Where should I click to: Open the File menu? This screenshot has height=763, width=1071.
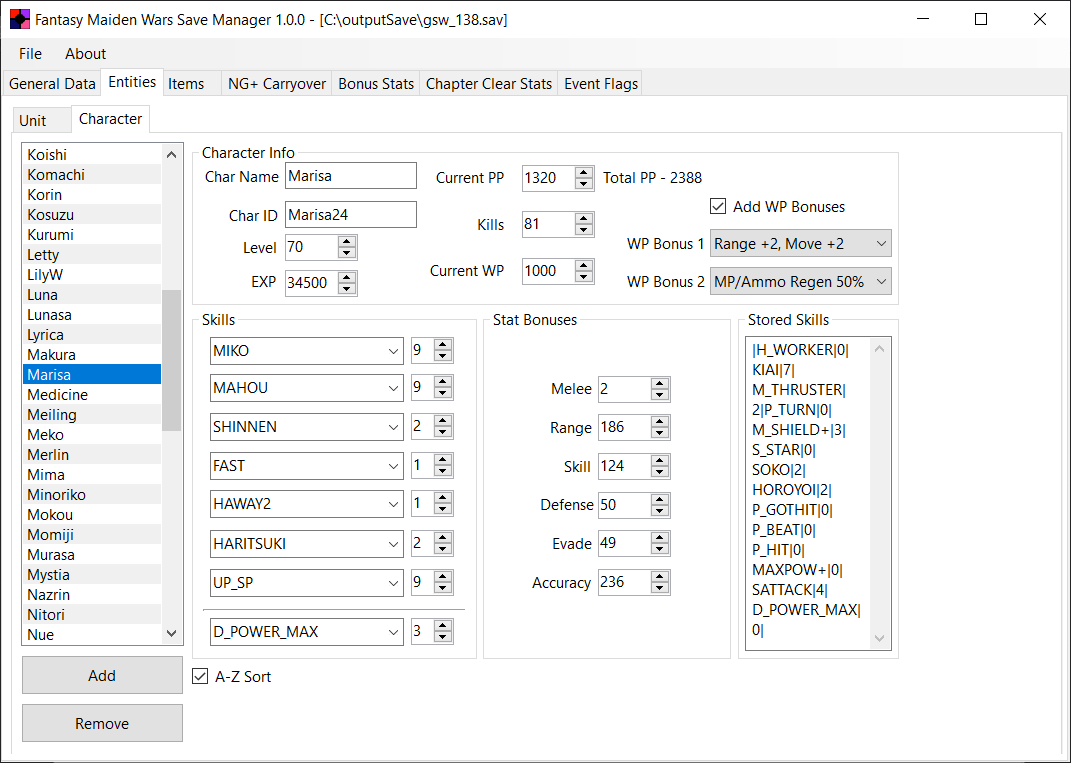pos(30,53)
